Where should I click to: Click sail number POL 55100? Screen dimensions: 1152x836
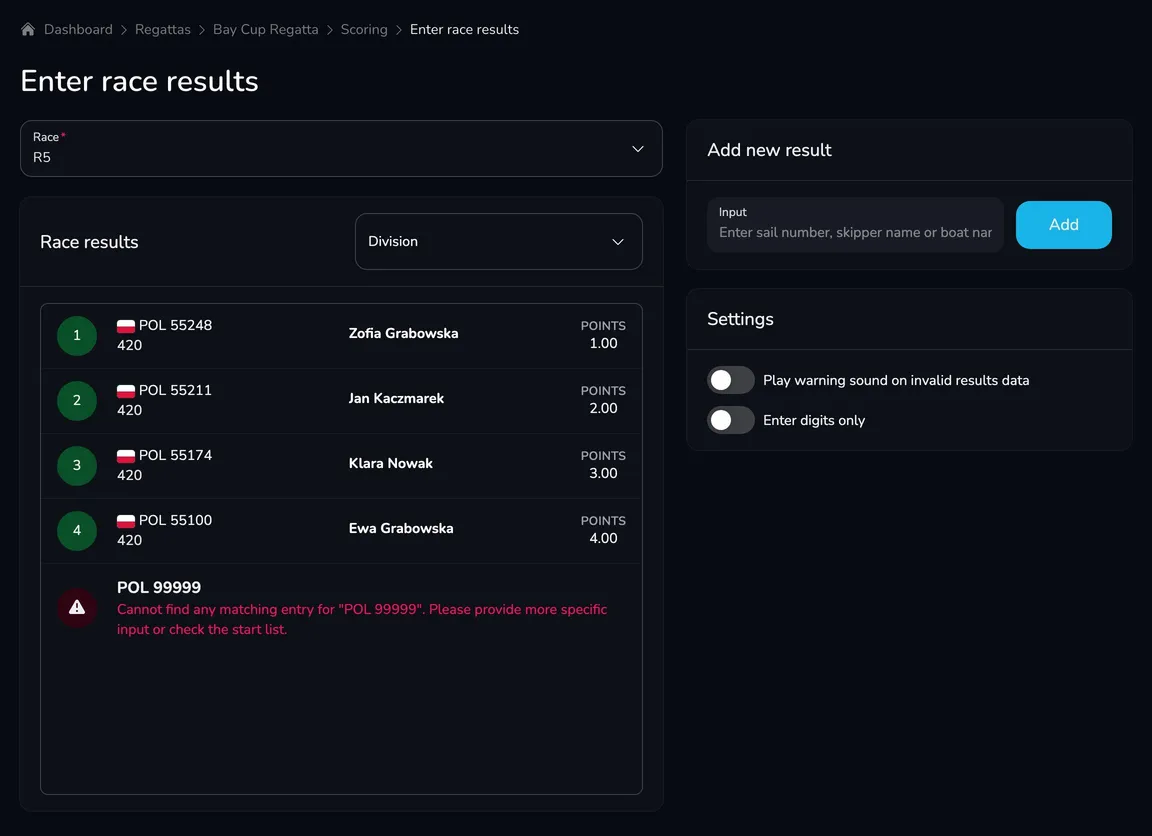point(175,520)
